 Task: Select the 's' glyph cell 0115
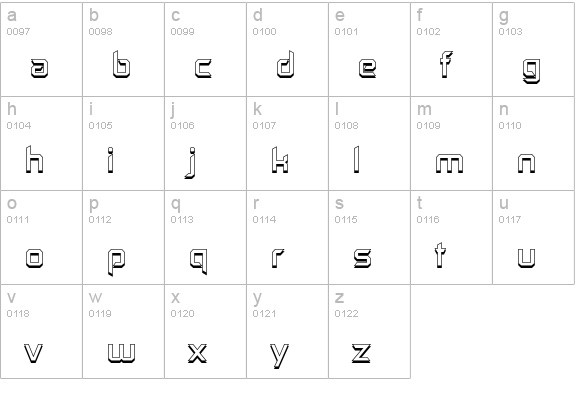tap(369, 237)
